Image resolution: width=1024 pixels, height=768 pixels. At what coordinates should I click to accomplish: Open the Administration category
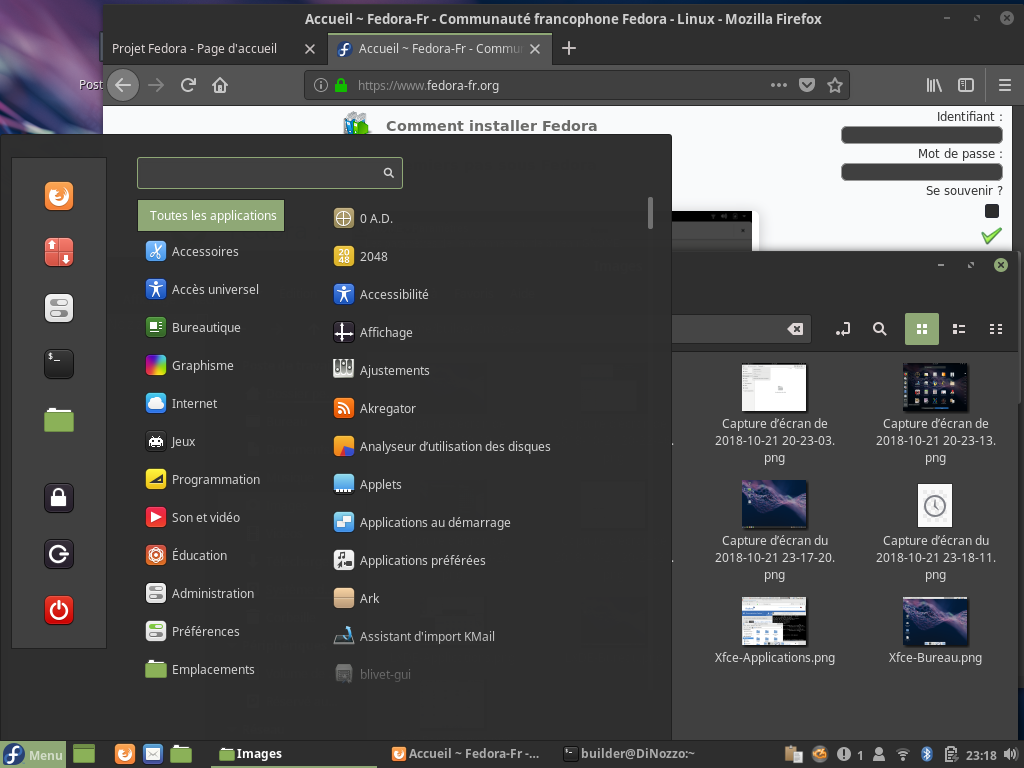(x=200, y=593)
